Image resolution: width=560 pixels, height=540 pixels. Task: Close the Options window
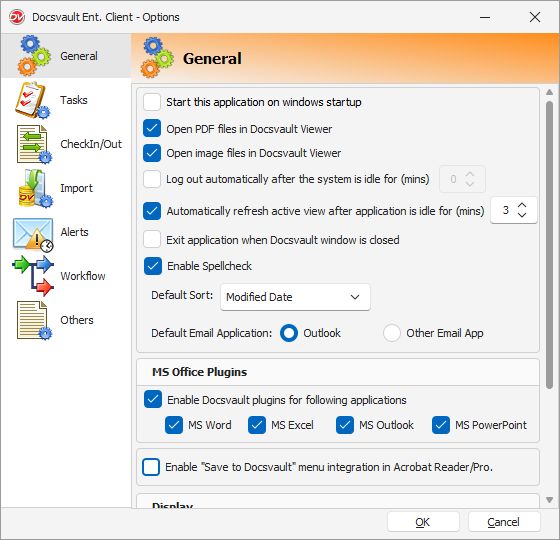(x=535, y=17)
